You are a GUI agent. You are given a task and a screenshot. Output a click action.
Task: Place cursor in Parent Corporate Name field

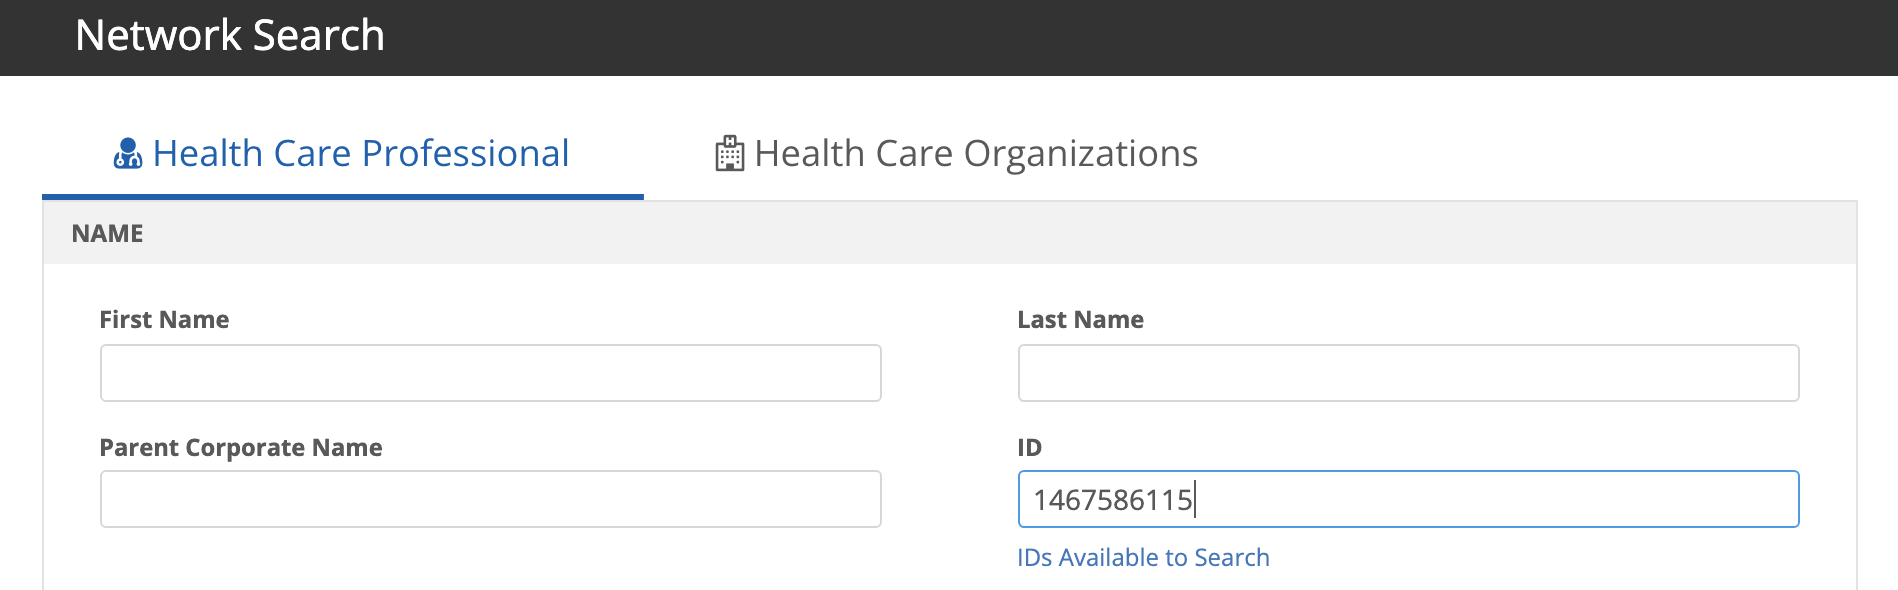(490, 499)
